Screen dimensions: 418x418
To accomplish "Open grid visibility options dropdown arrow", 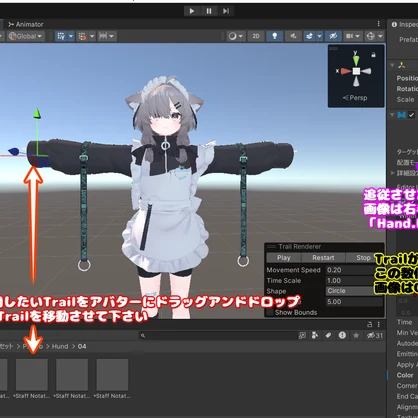I will pos(71,36).
